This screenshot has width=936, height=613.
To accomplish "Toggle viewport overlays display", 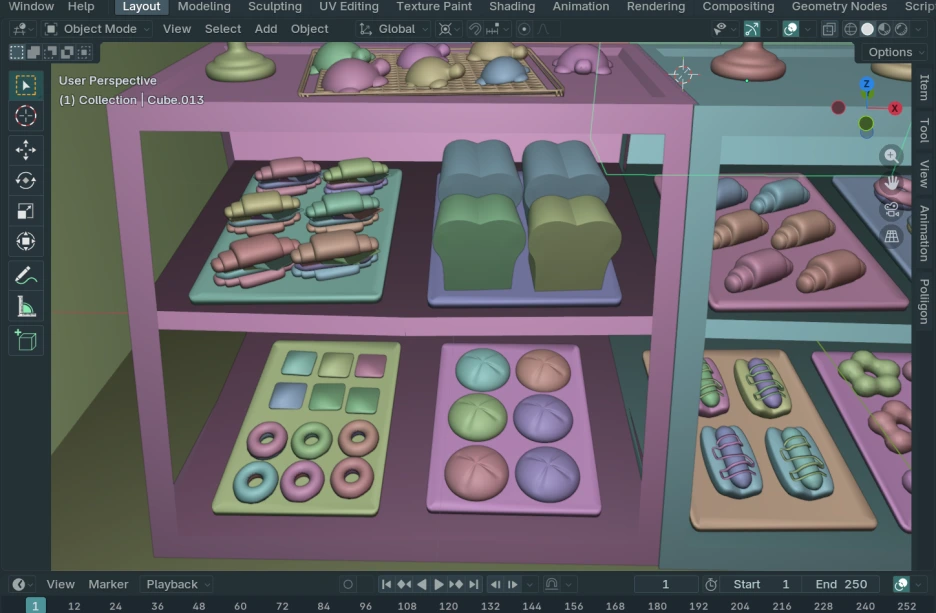I will click(790, 29).
